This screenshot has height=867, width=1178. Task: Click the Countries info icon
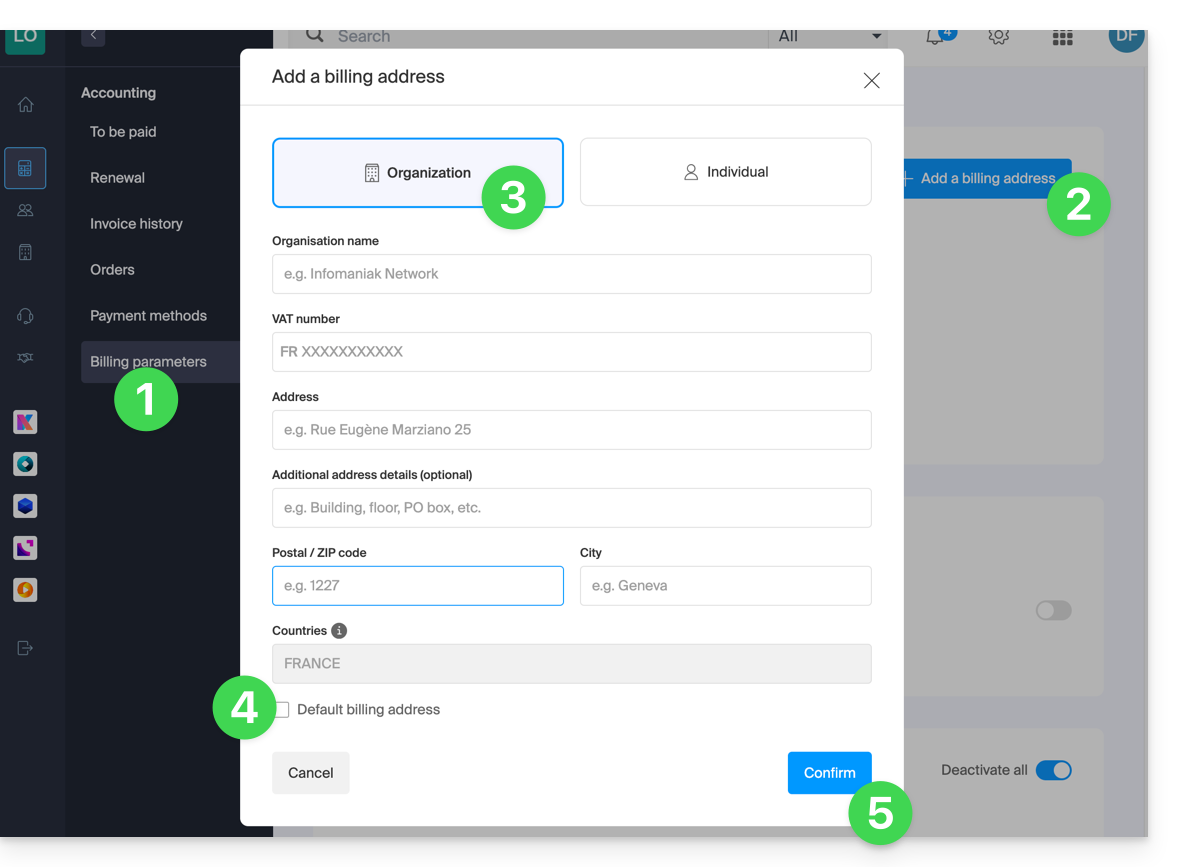(x=339, y=631)
